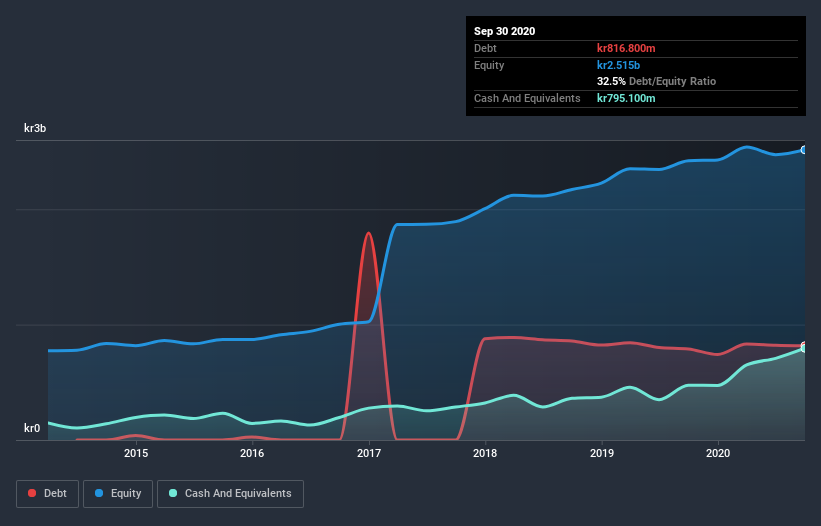Click the kr0 y-axis label

pos(32,428)
